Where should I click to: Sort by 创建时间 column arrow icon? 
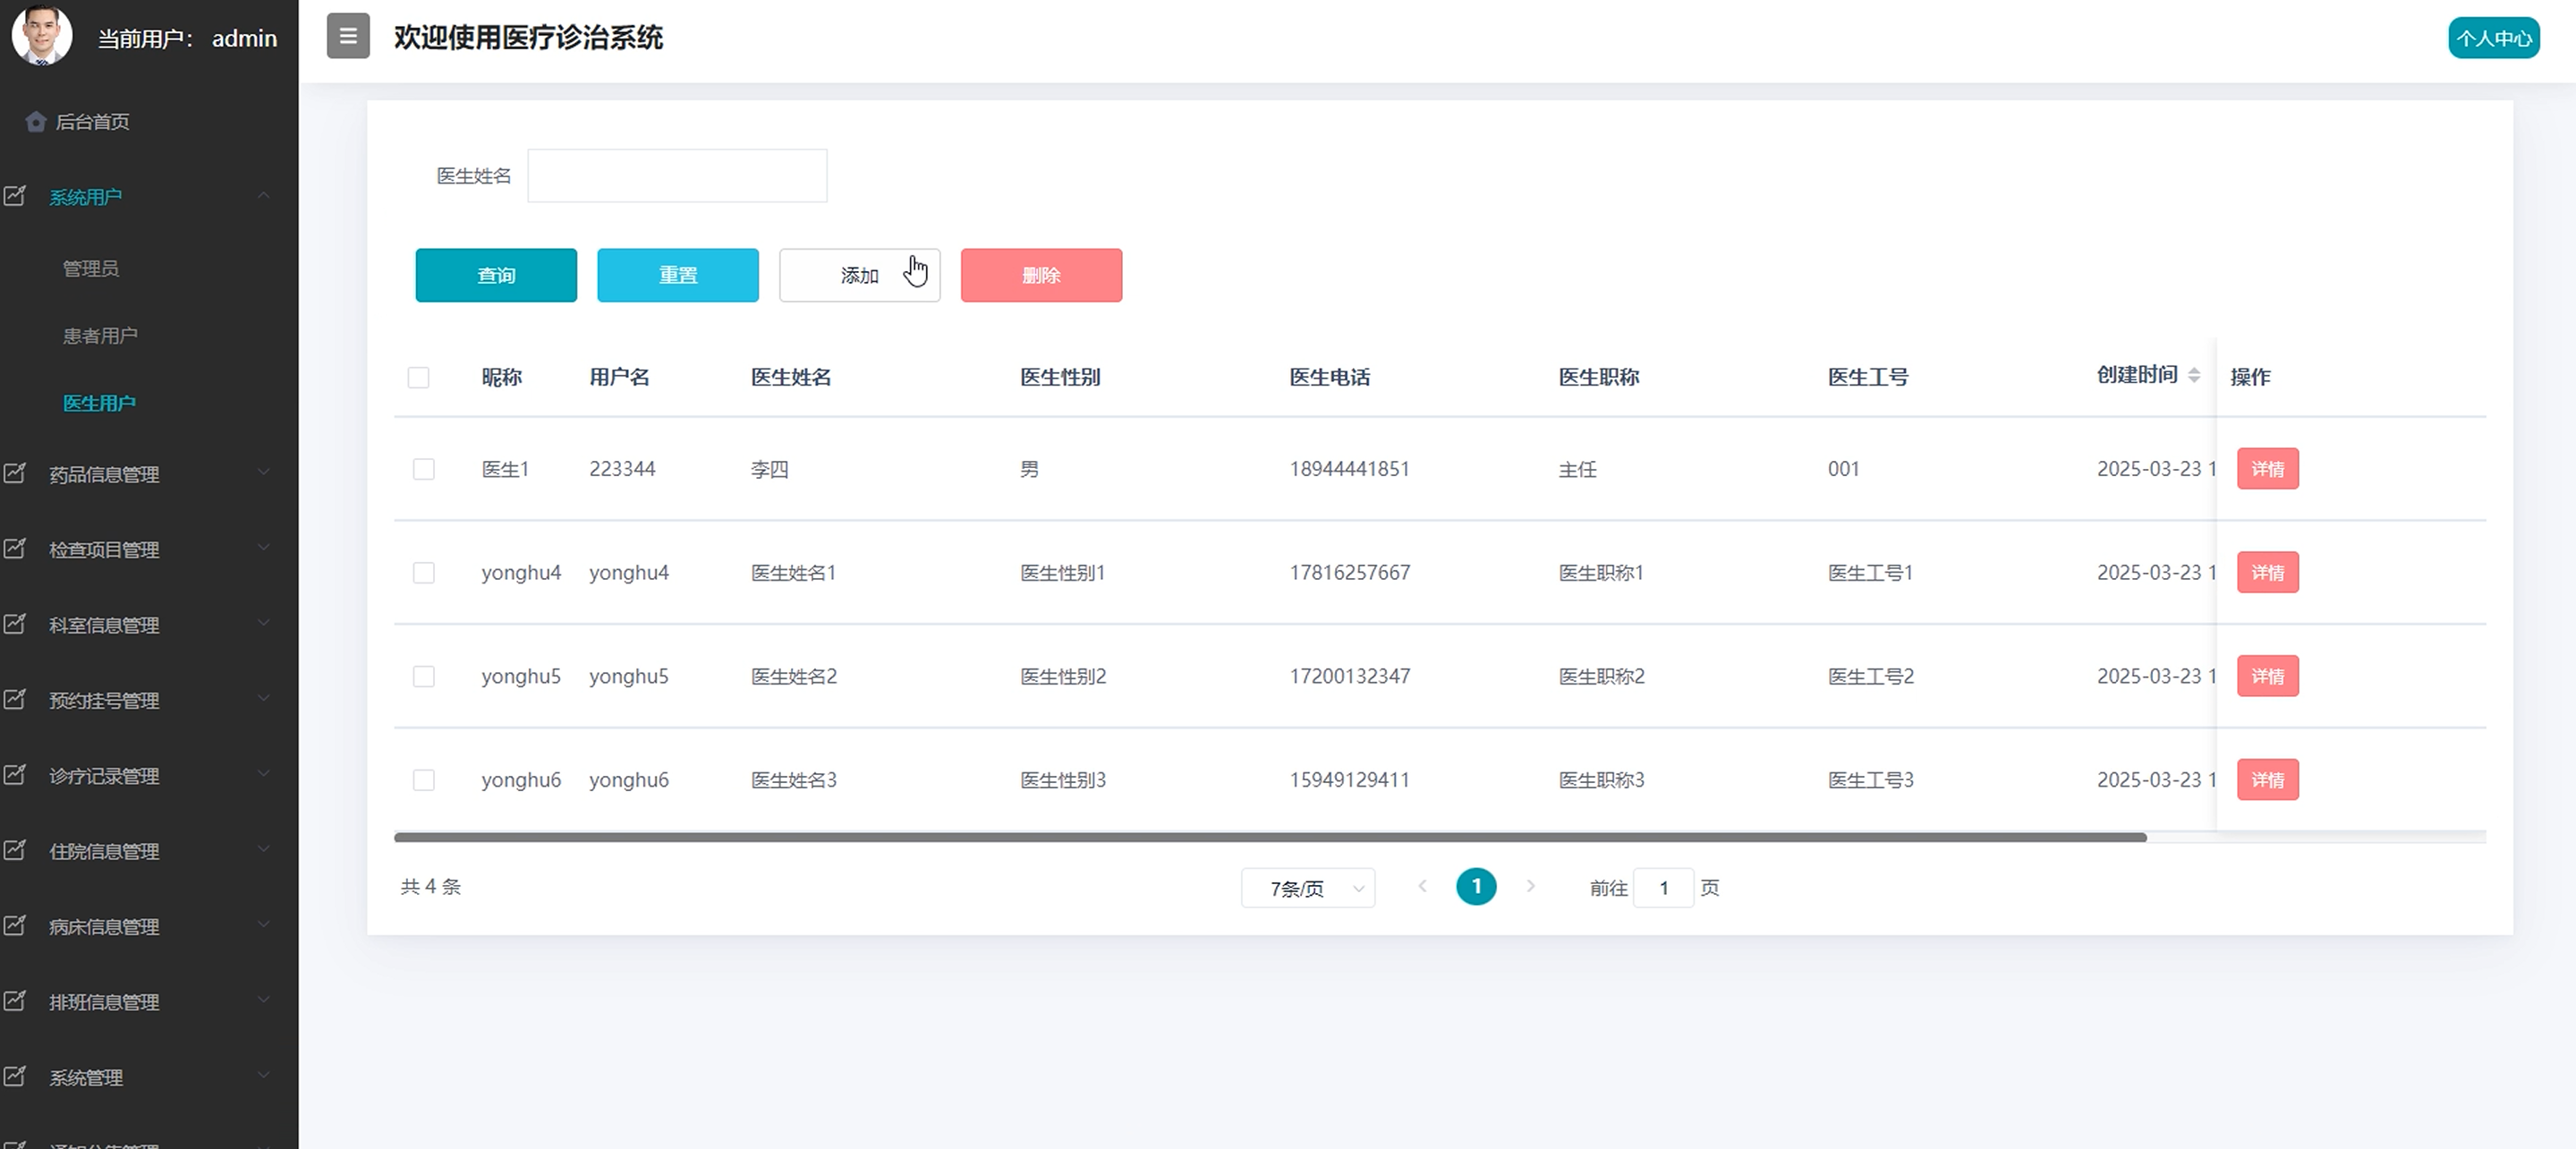2193,375
